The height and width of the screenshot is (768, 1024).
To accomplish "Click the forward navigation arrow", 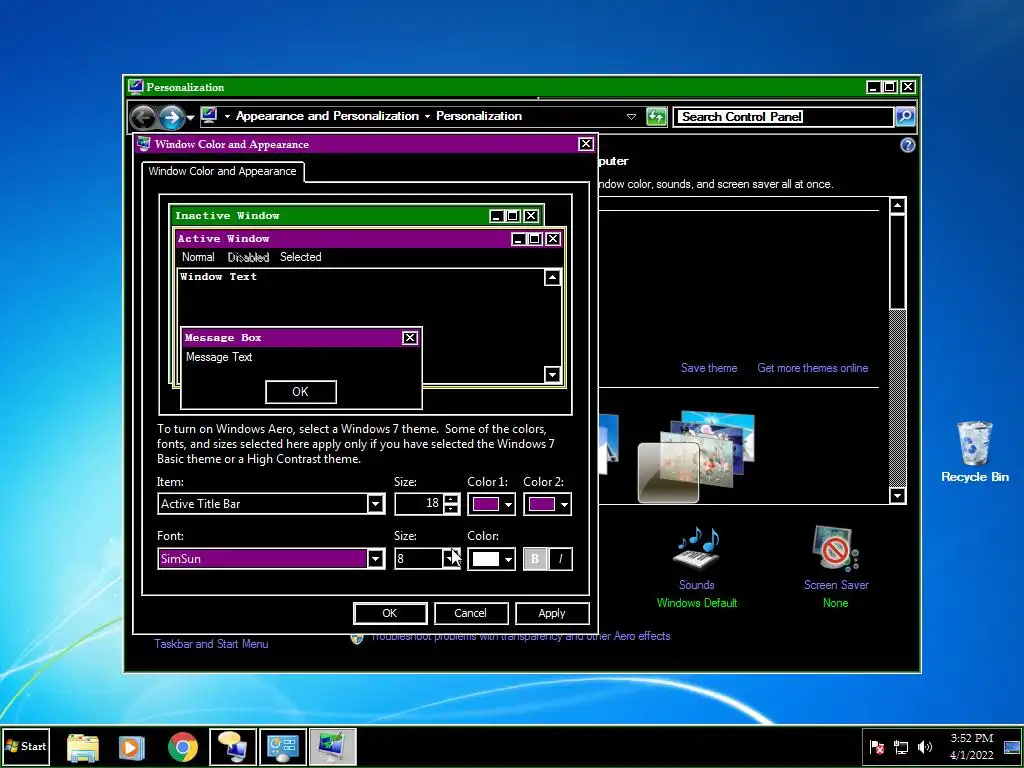I will click(171, 118).
